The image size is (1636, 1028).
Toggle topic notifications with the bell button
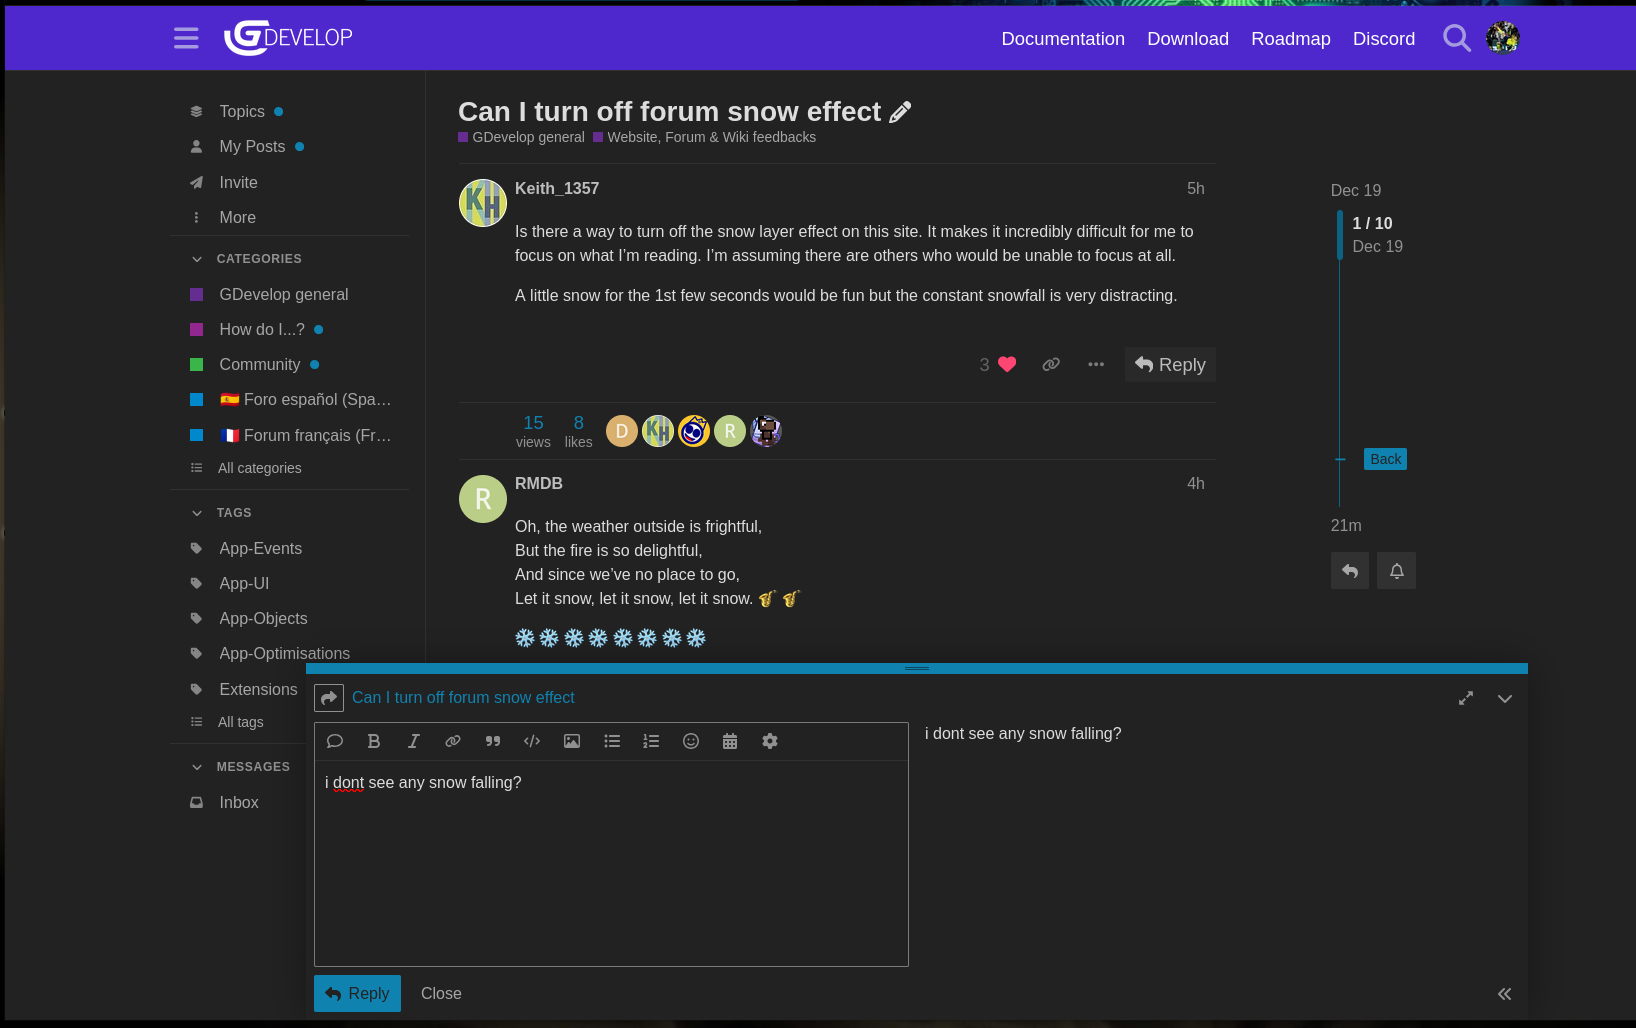1396,571
